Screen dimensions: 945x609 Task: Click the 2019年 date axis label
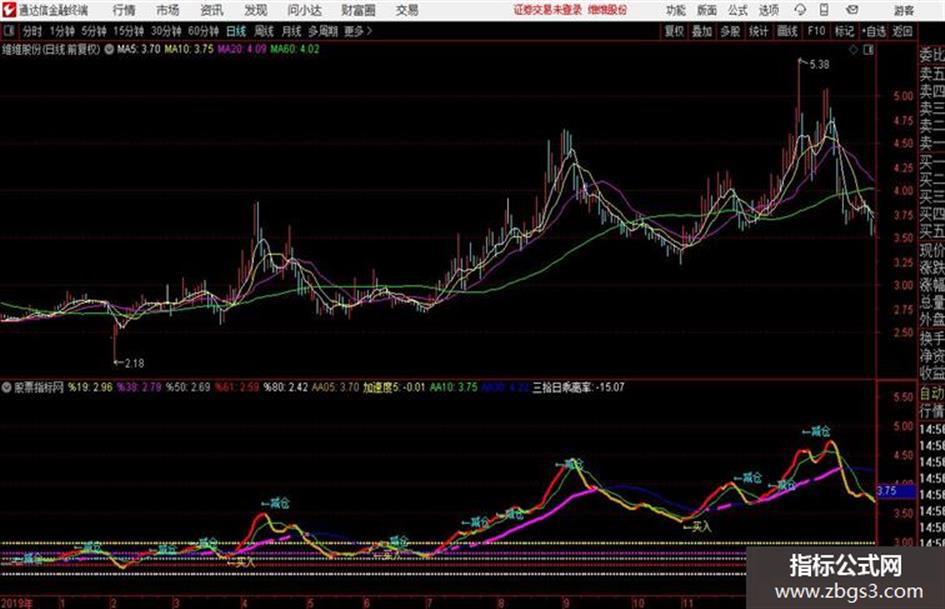(x=17, y=602)
